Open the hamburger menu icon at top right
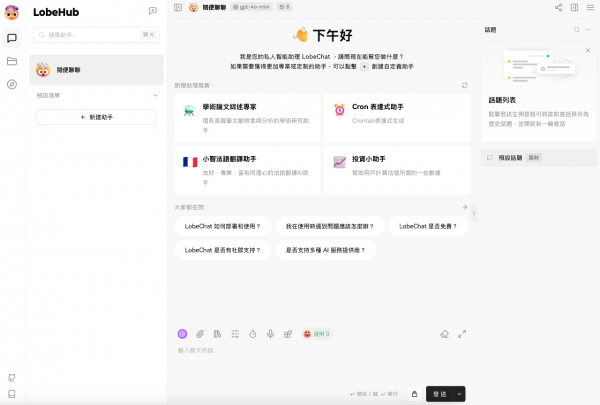The height and width of the screenshot is (405, 600). (590, 7)
